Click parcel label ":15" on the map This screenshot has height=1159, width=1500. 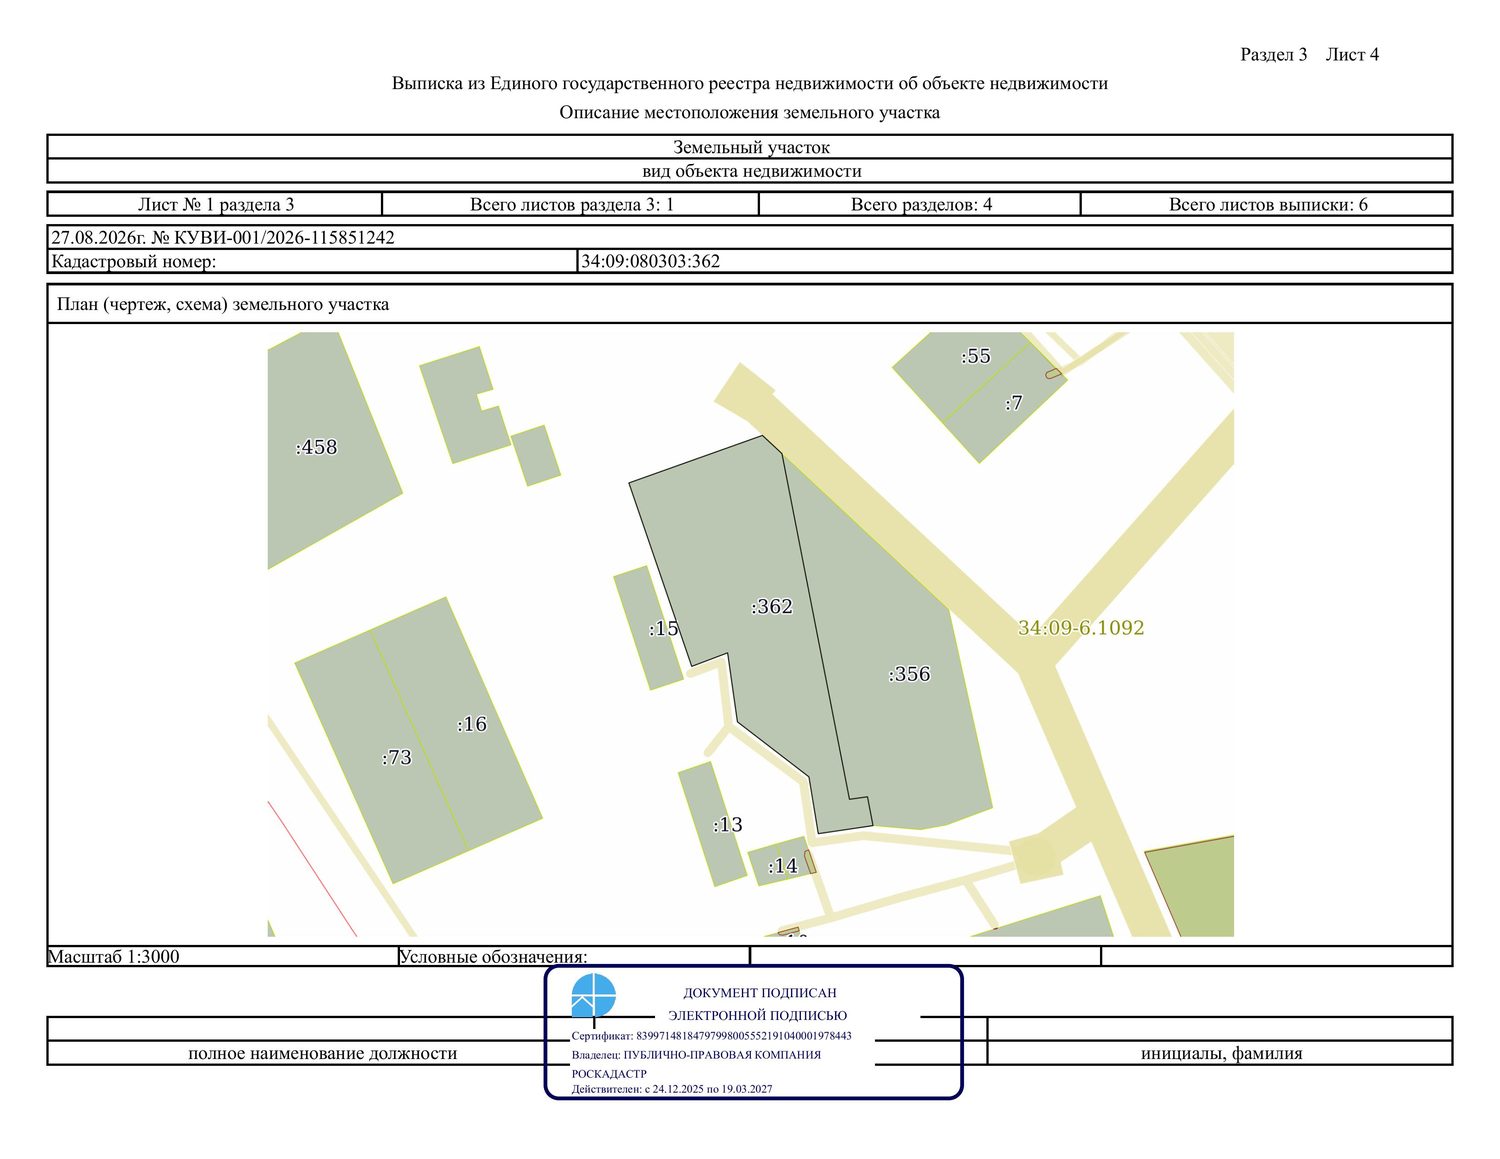pos(663,628)
